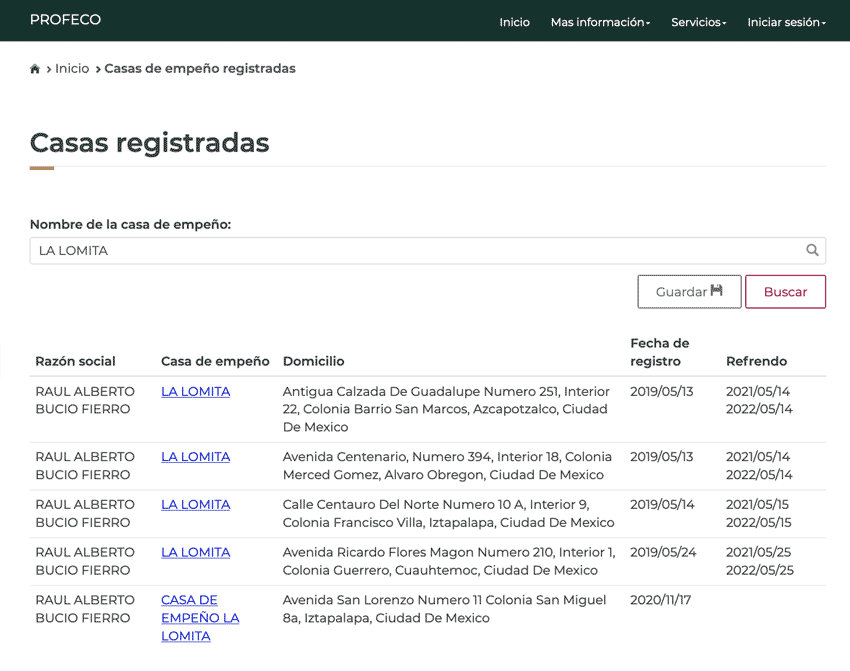Click the home icon in breadcrumb
Image resolution: width=850 pixels, height=671 pixels.
pyautogui.click(x=35, y=69)
